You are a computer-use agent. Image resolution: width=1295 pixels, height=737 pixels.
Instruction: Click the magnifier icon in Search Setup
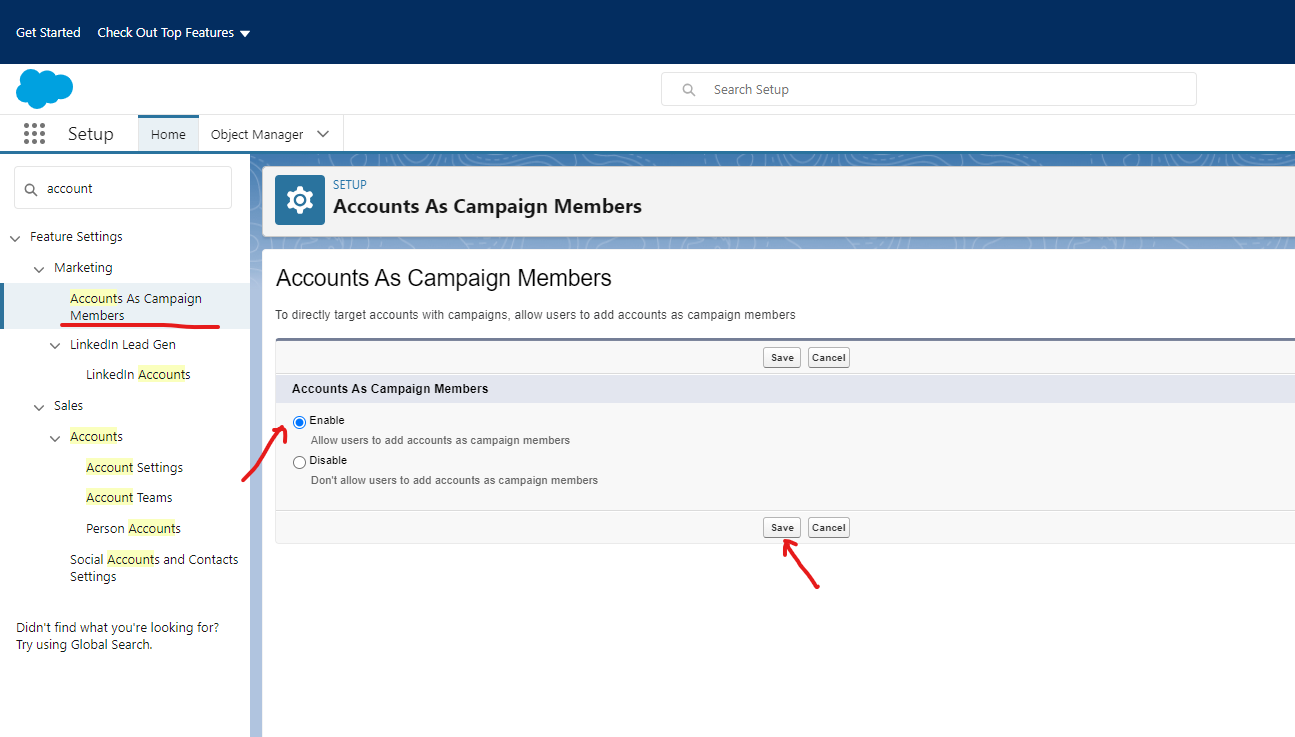688,90
